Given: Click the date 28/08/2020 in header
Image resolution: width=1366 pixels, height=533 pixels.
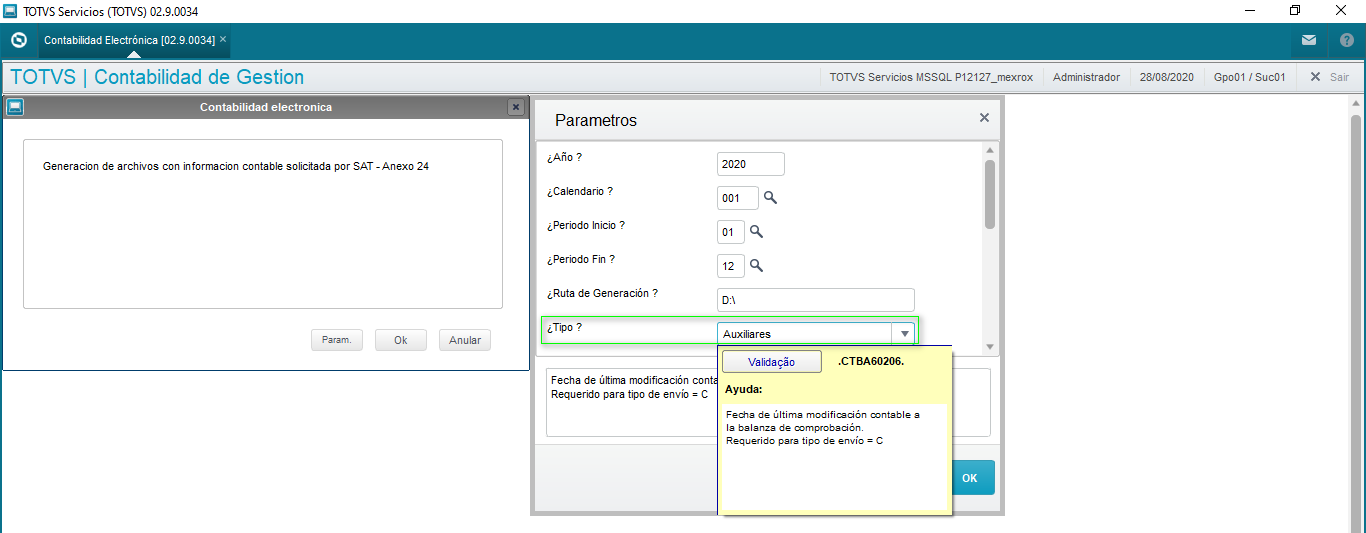Looking at the screenshot, I should (x=1166, y=77).
